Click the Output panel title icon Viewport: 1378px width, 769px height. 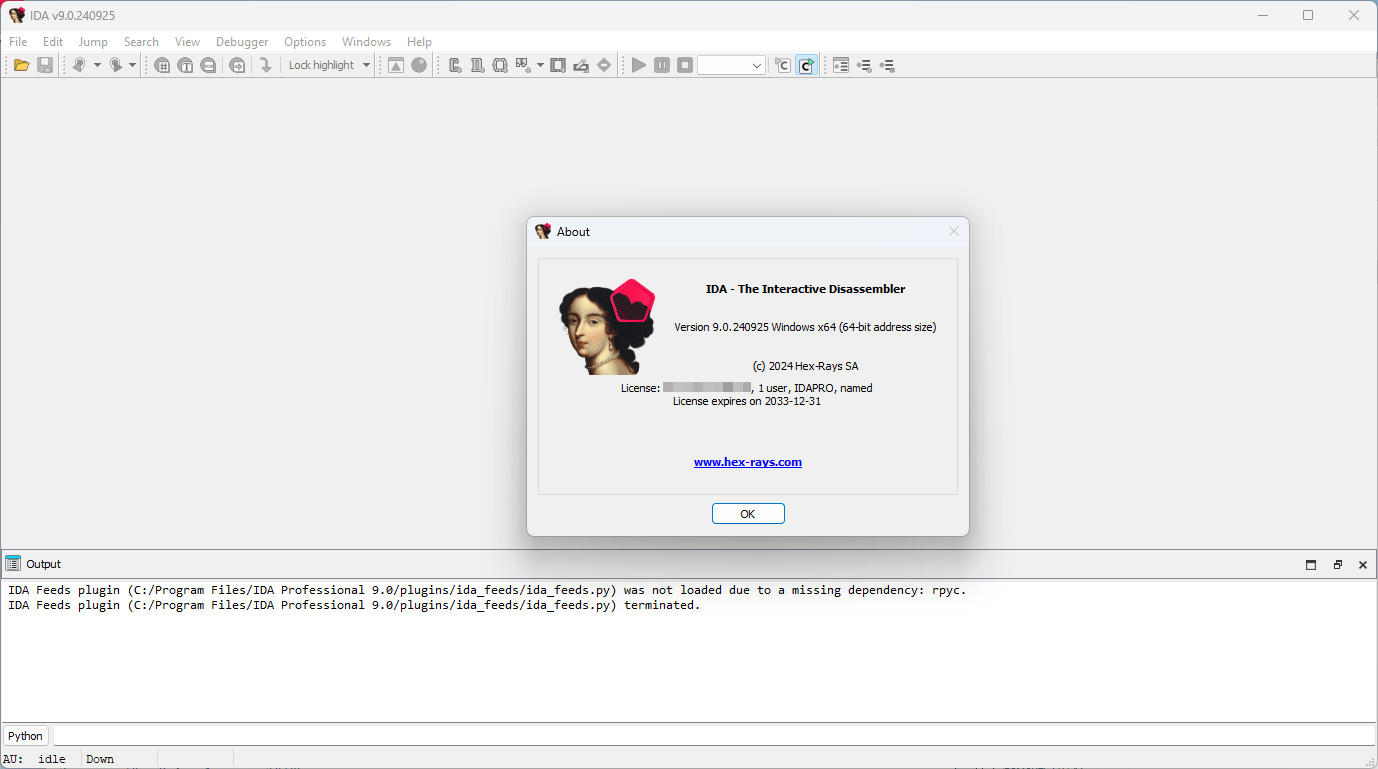click(13, 564)
